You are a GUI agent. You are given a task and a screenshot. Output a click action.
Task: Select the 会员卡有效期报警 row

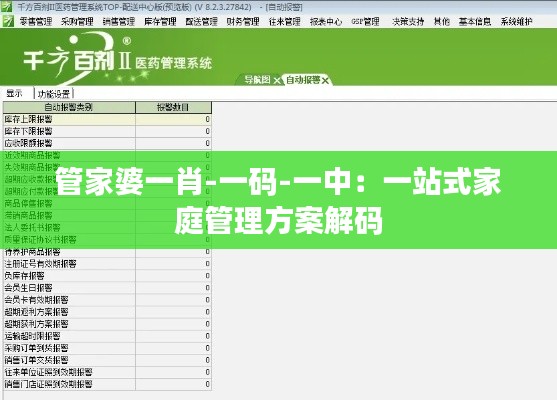[107, 300]
